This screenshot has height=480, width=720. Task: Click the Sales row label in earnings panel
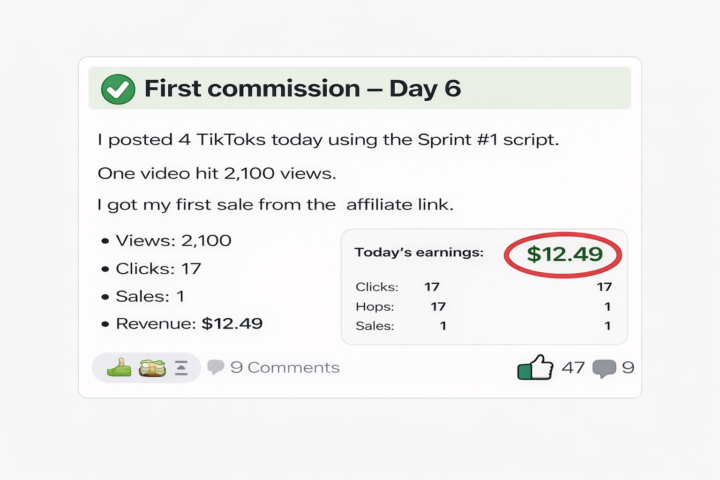(375, 325)
